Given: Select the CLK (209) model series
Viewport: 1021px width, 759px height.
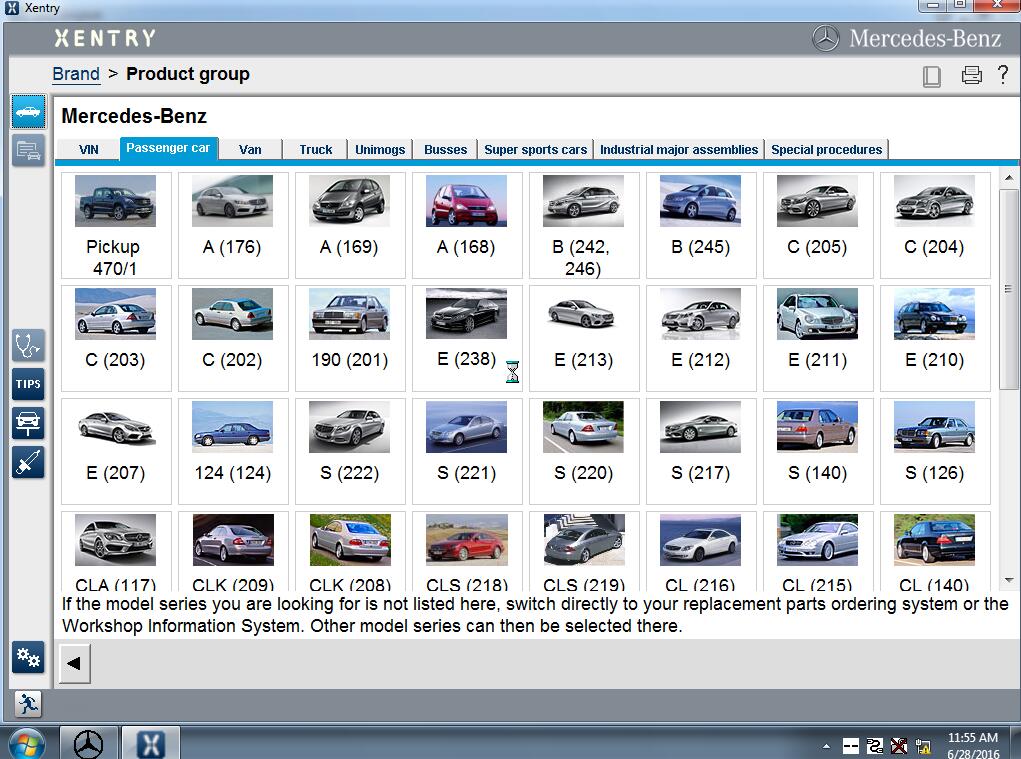Looking at the screenshot, I should point(233,551).
